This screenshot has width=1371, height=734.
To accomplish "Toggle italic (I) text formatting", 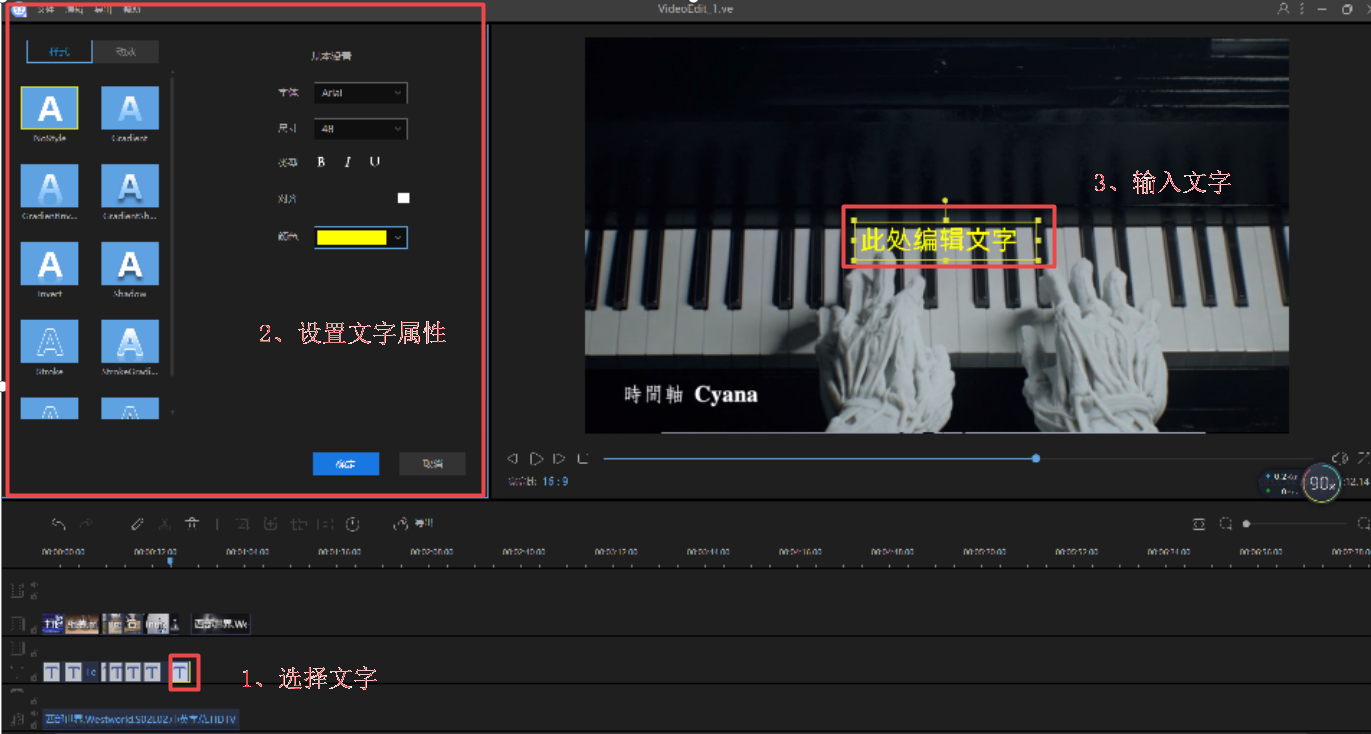I will point(347,162).
